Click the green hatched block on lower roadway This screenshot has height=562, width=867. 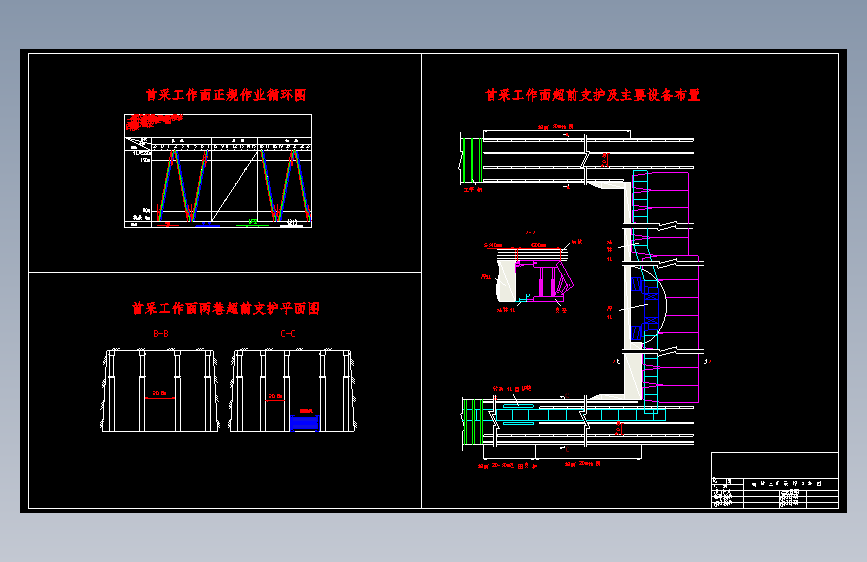point(473,422)
